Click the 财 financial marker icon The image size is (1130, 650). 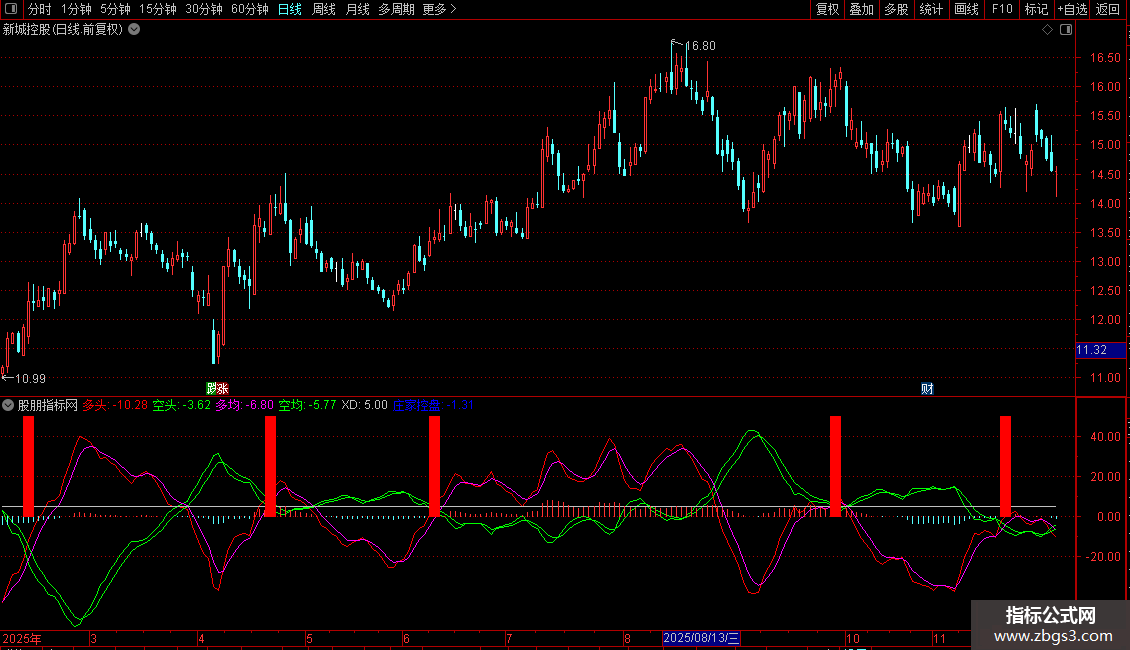coord(927,388)
